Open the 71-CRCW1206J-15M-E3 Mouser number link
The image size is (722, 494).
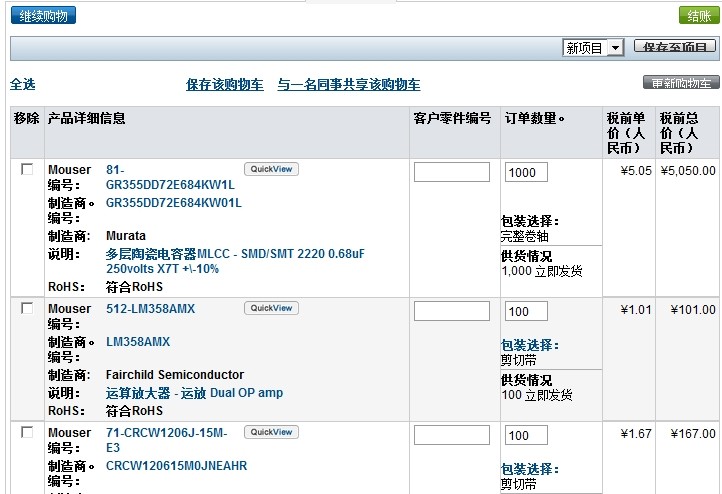167,440
